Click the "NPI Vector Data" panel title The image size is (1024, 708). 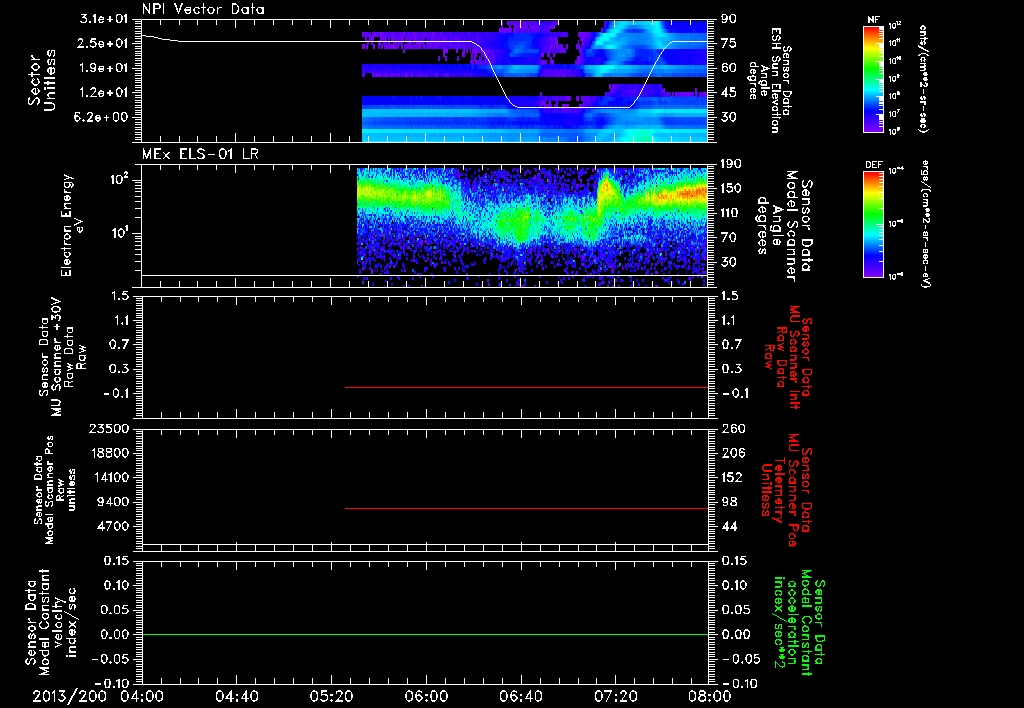tap(203, 9)
